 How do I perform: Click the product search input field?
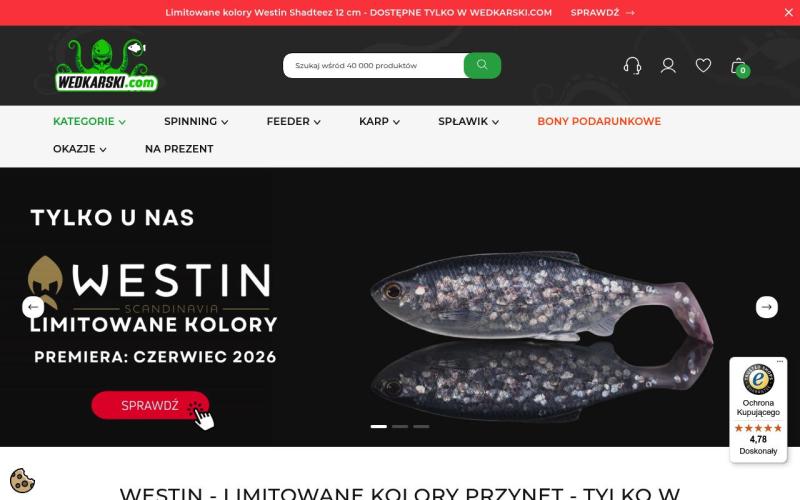point(373,65)
